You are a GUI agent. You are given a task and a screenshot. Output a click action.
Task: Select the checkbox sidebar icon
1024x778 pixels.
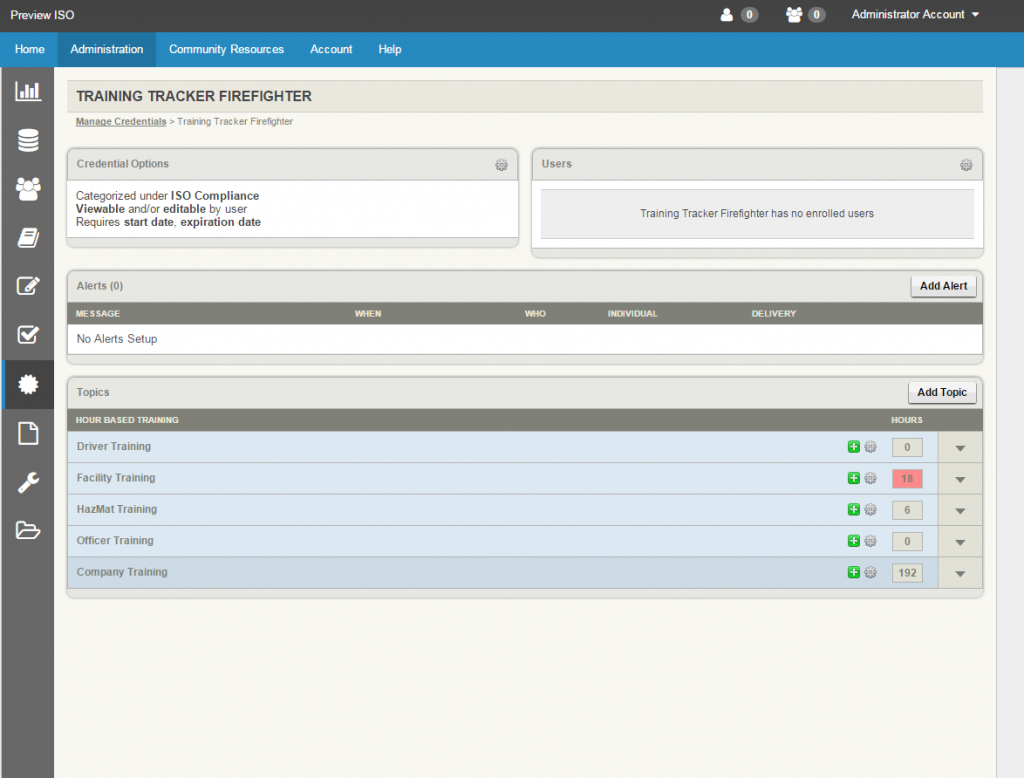(x=28, y=335)
